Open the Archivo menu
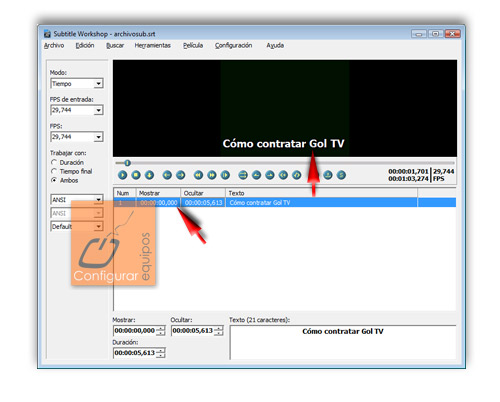 [54, 45]
